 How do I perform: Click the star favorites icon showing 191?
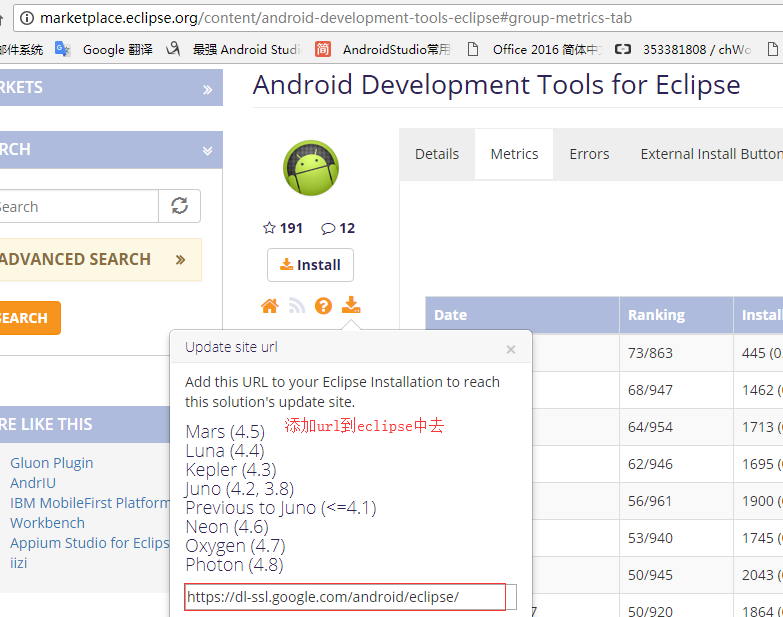(x=269, y=228)
